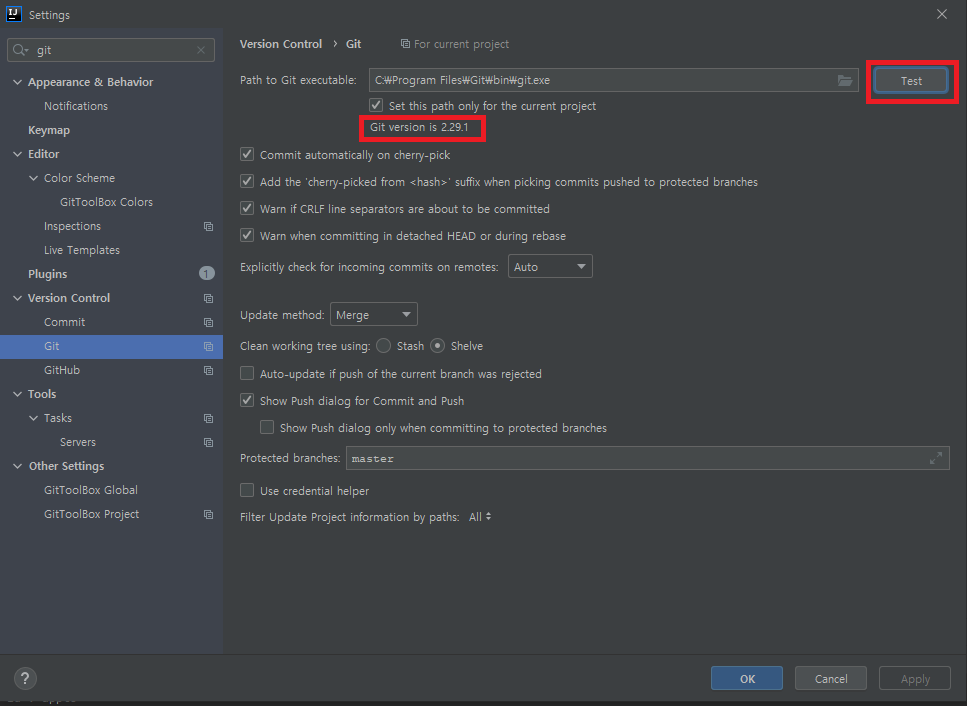Screen dimensions: 967x706
Task: Click the 'Git version is 2.29.1' text
Action: (419, 127)
